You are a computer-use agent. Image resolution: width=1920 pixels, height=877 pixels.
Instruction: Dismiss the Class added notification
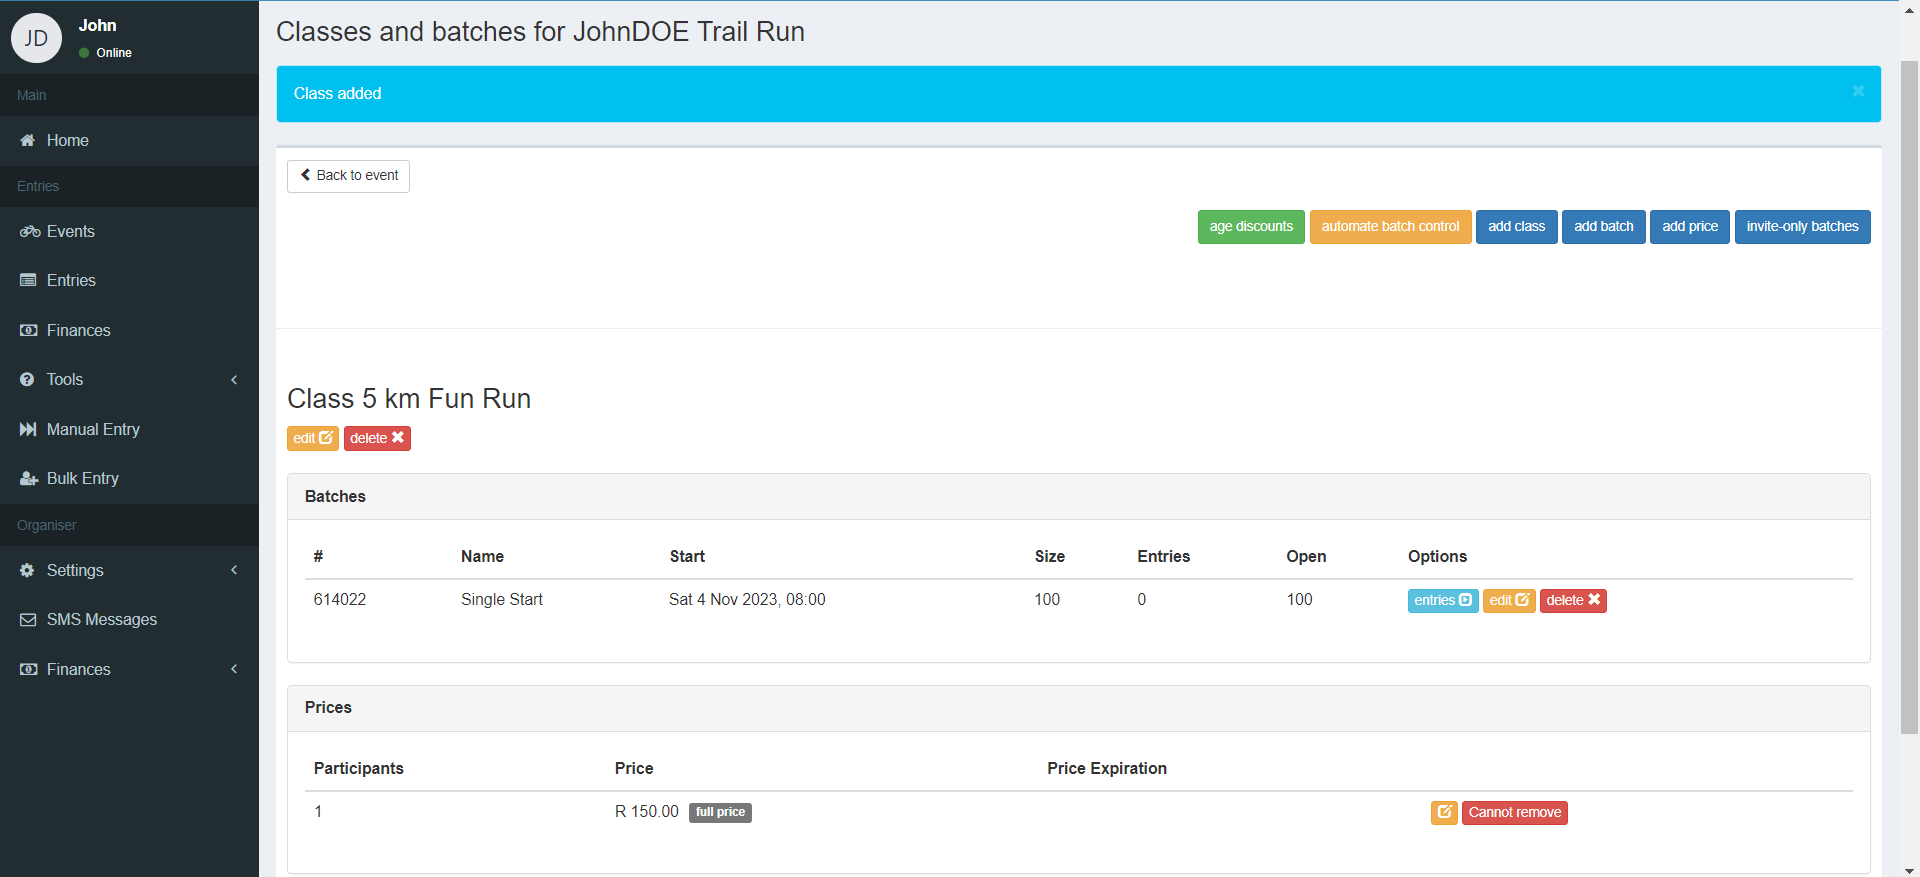[x=1858, y=91]
